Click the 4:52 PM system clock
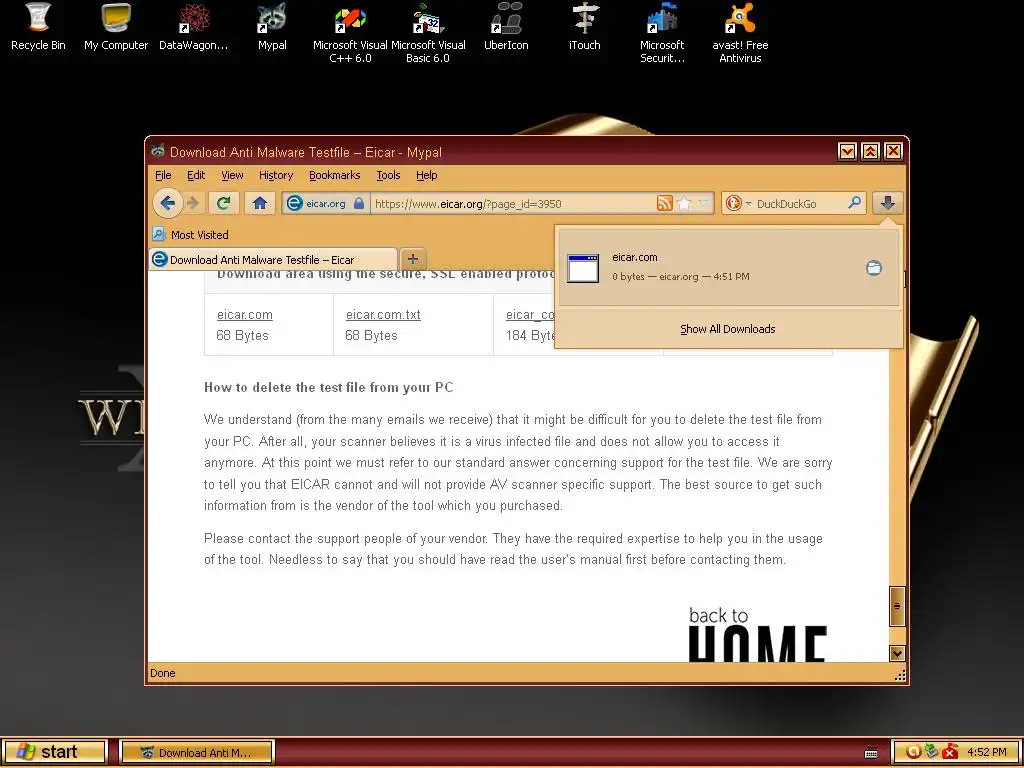 [x=987, y=752]
